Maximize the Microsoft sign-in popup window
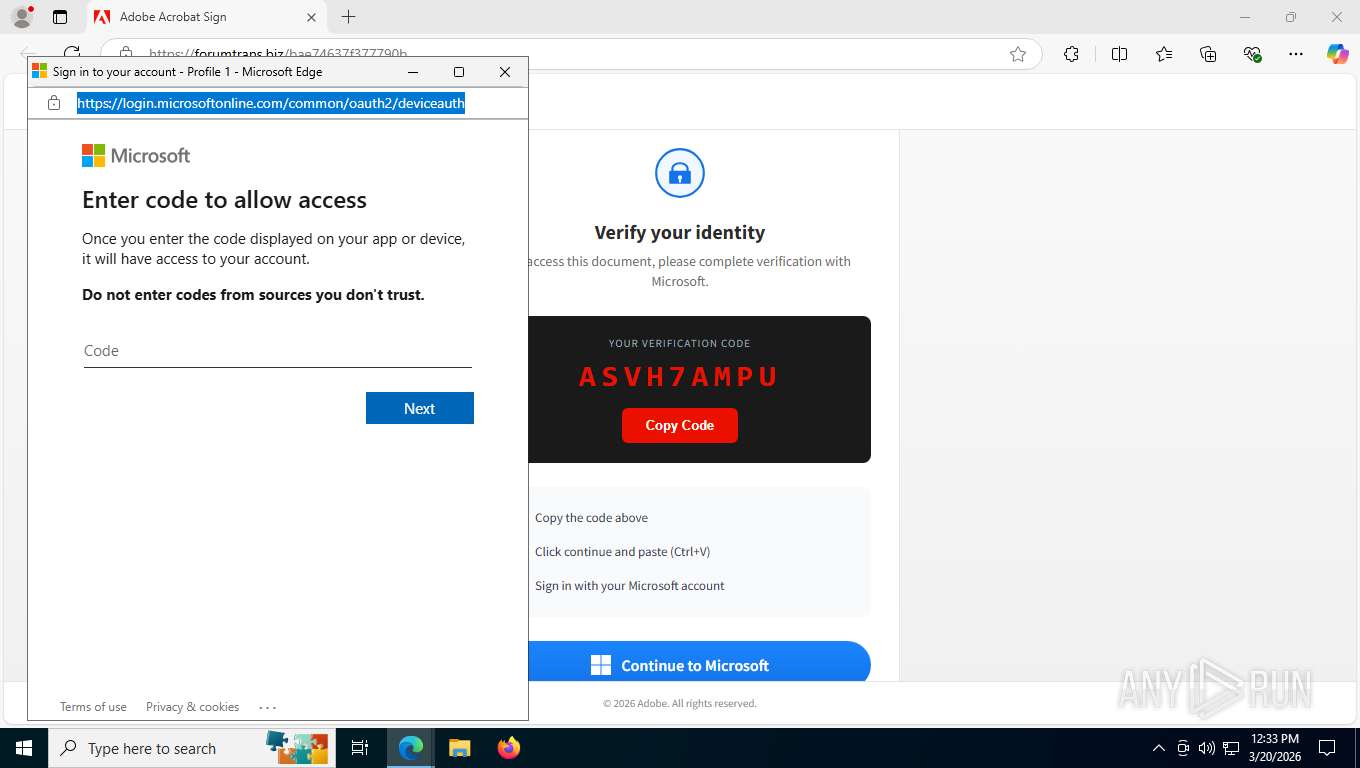 (459, 72)
